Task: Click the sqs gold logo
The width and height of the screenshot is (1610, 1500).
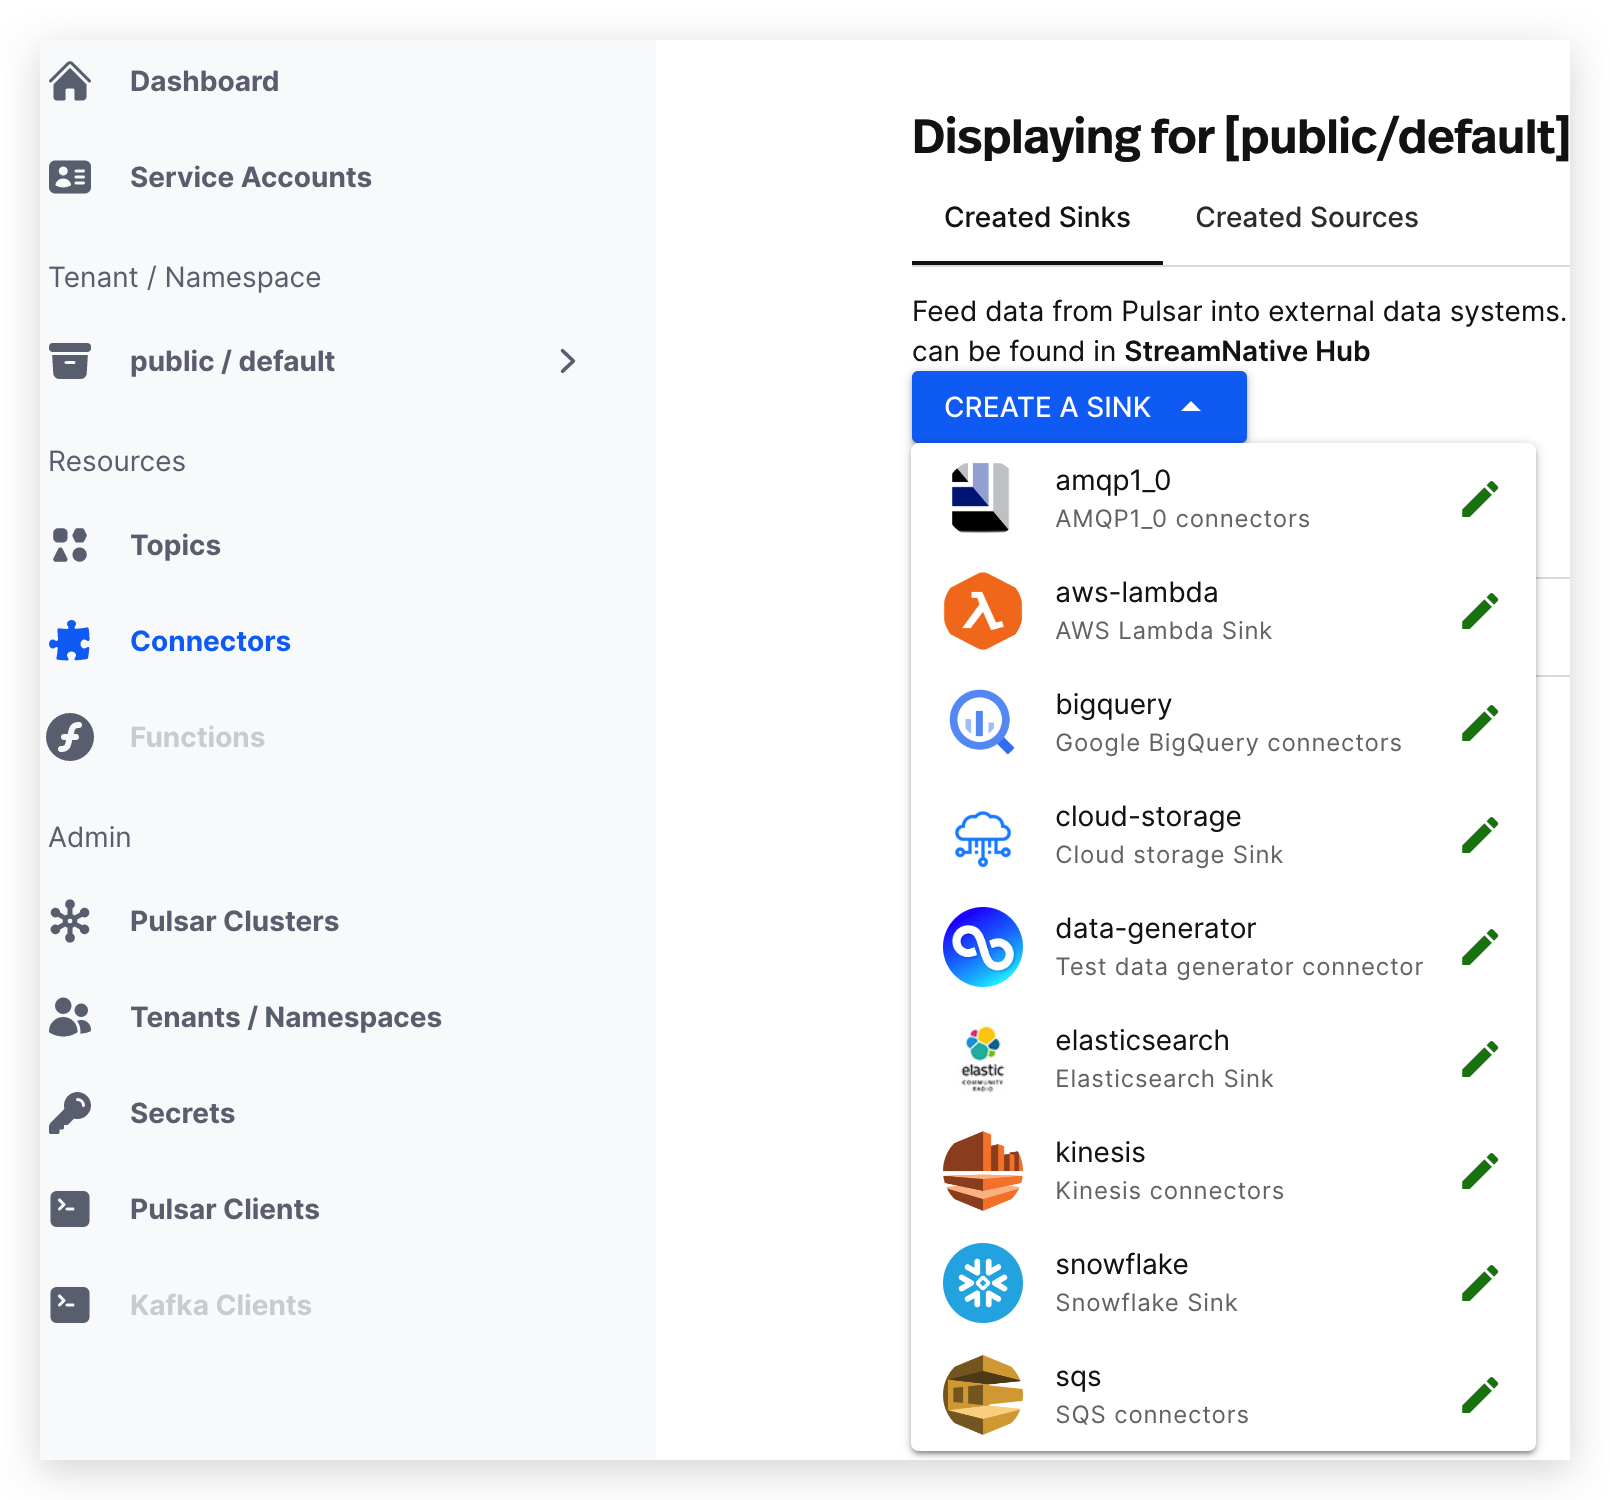Action: [983, 1395]
